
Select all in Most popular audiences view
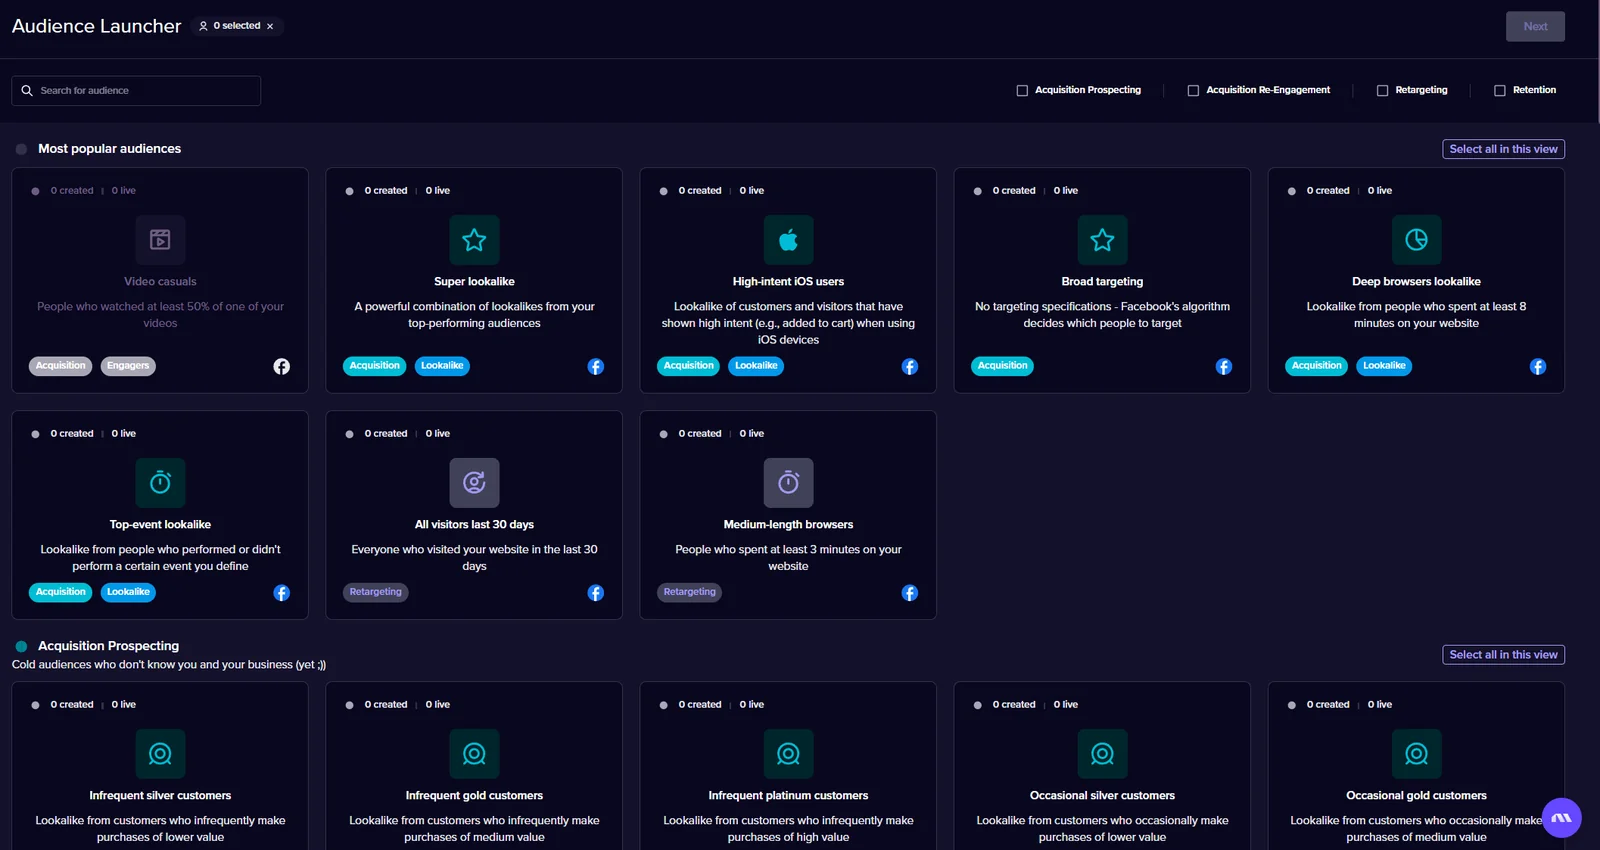[x=1503, y=149]
